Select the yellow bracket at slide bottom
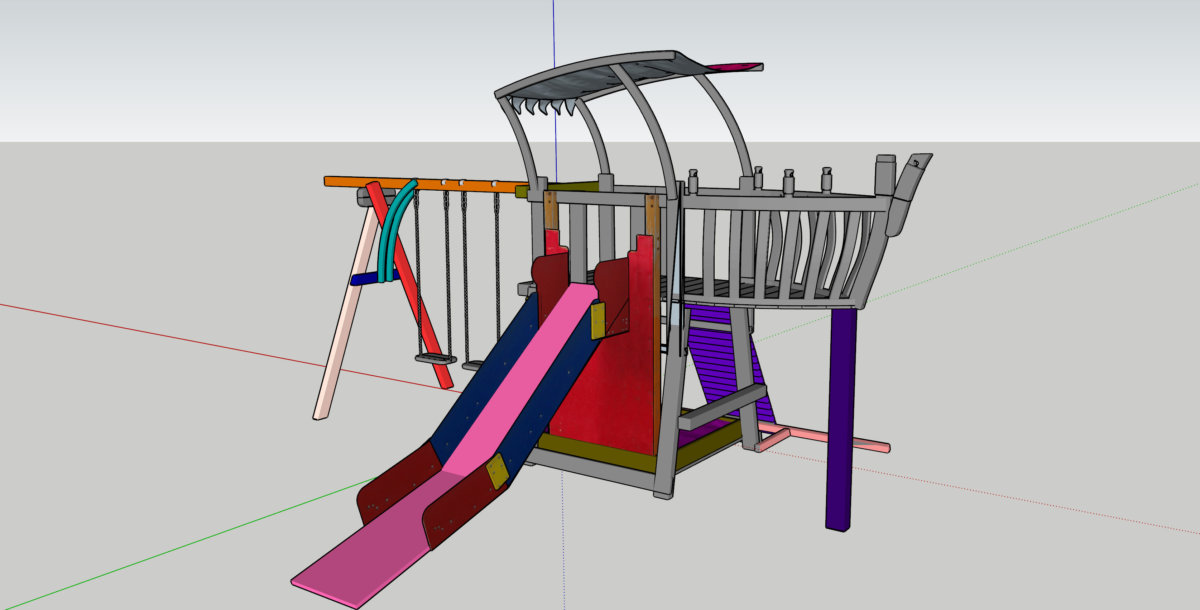 pos(497,472)
